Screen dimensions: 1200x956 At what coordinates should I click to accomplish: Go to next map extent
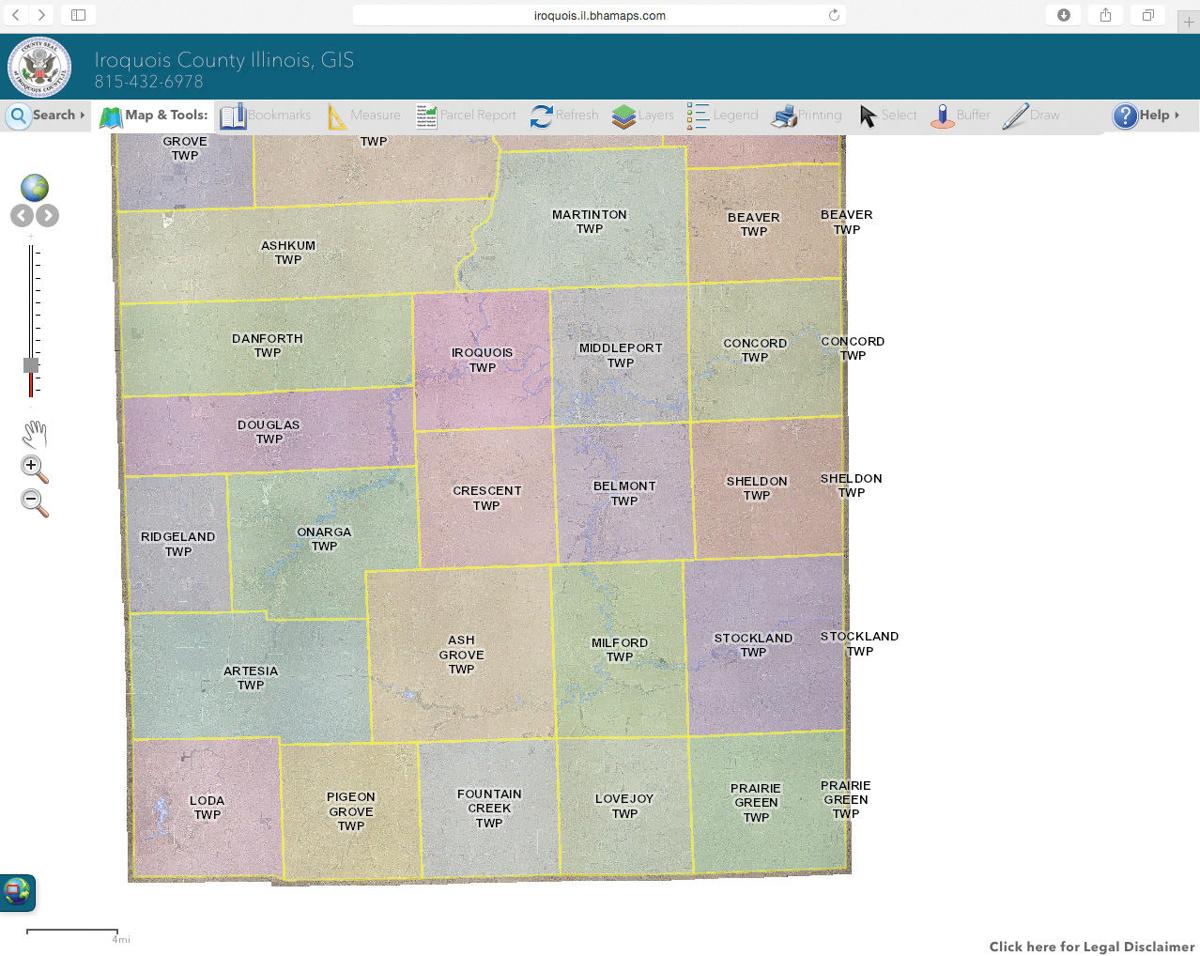(47, 215)
